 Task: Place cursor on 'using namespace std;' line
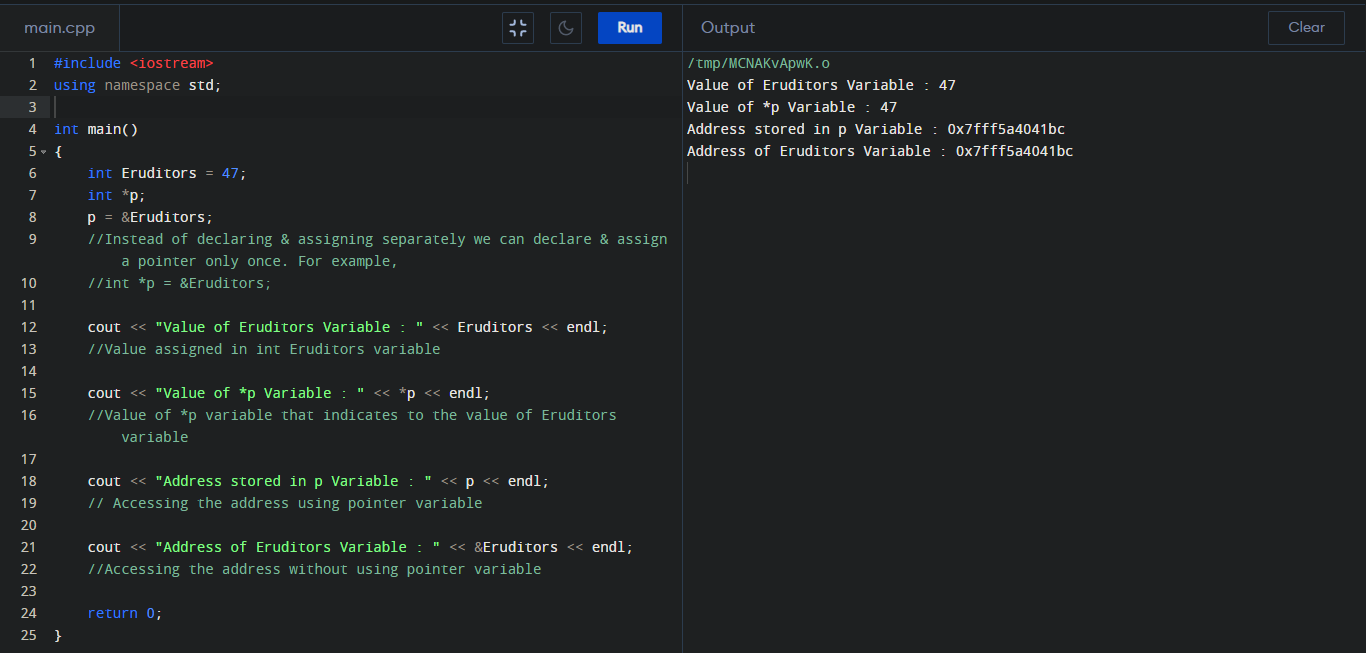138,85
